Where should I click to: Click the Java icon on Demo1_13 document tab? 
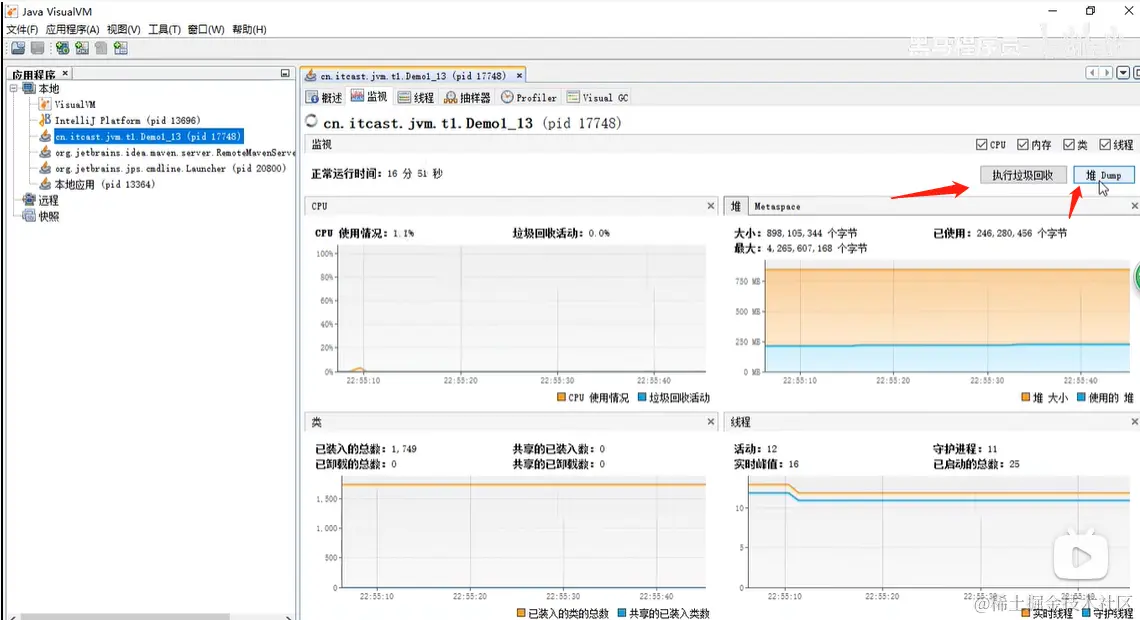pos(310,76)
